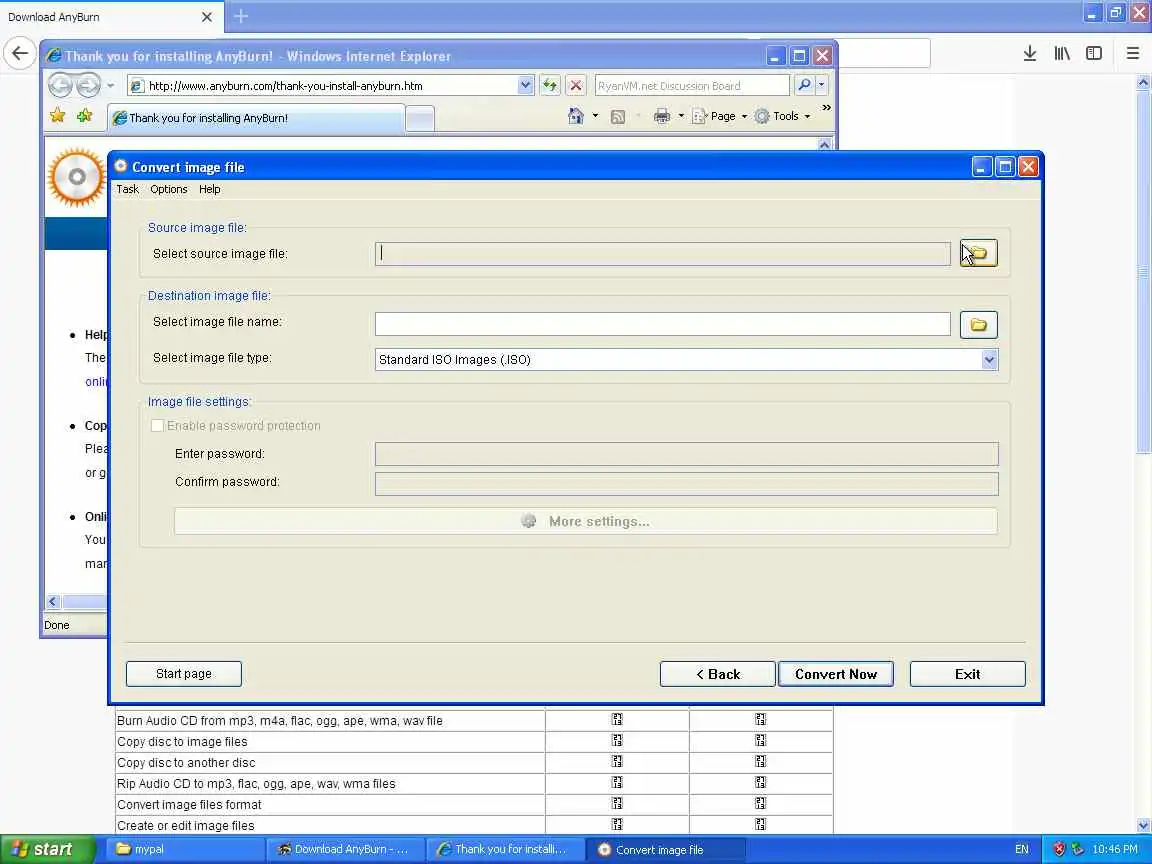The width and height of the screenshot is (1152, 864).
Task: Click Firefox back arrow button
Action: click(20, 53)
